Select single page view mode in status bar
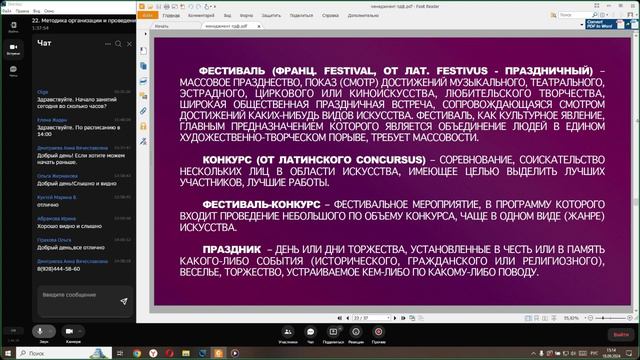Screen dimensions: 640x360 point(529,318)
